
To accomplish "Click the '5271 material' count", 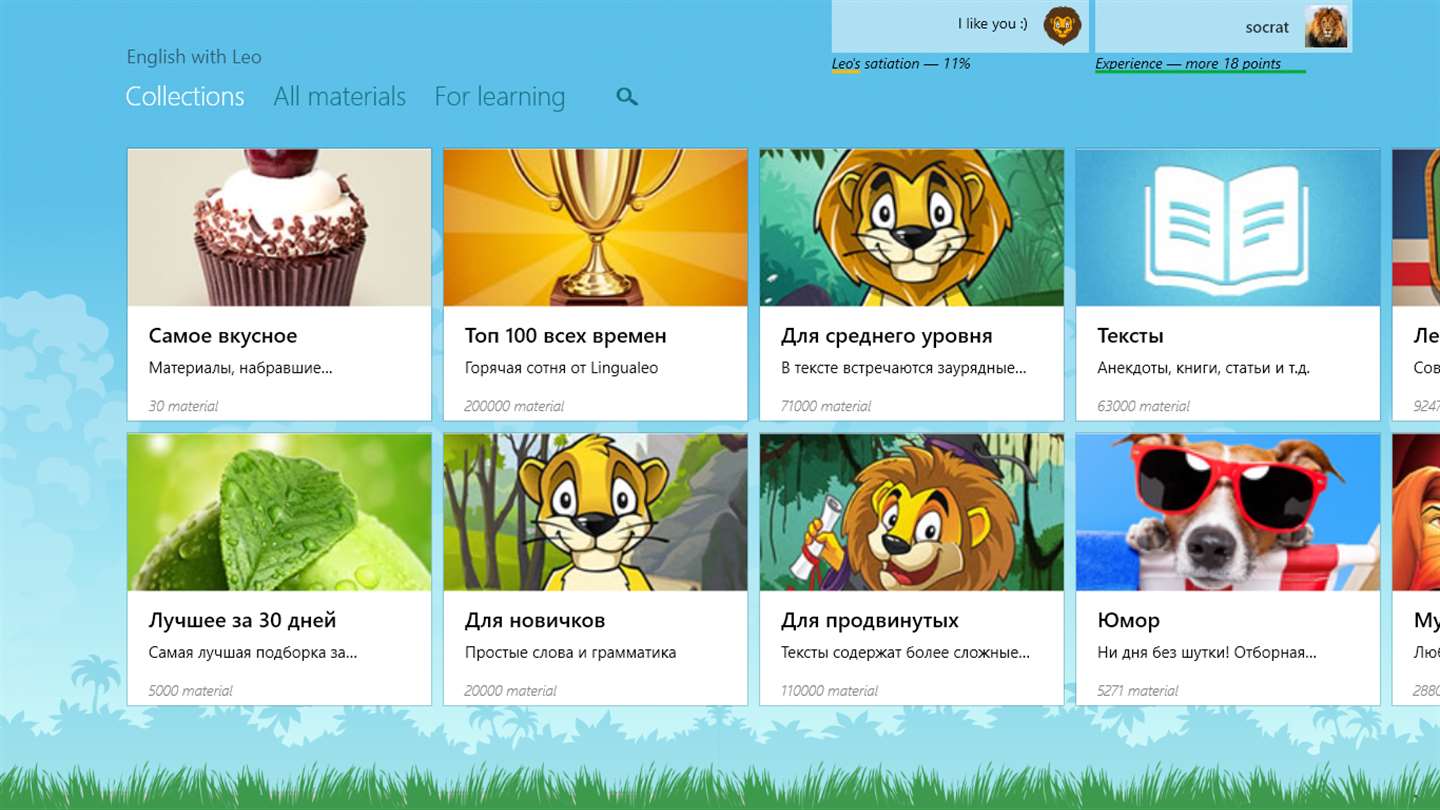I will (x=1137, y=690).
